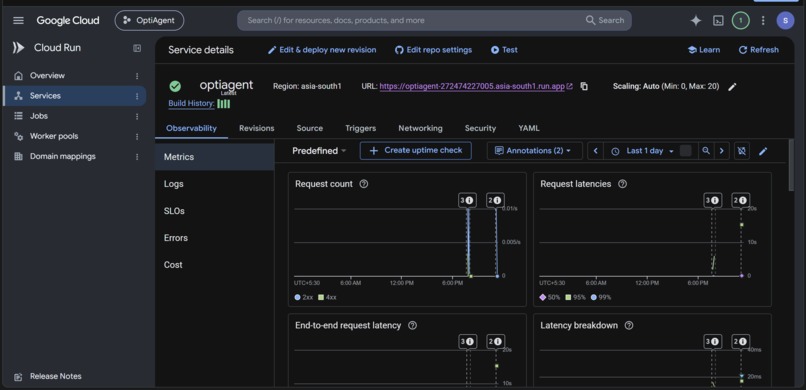The width and height of the screenshot is (806, 390).
Task: Switch to the Observability tab
Action: pos(191,128)
